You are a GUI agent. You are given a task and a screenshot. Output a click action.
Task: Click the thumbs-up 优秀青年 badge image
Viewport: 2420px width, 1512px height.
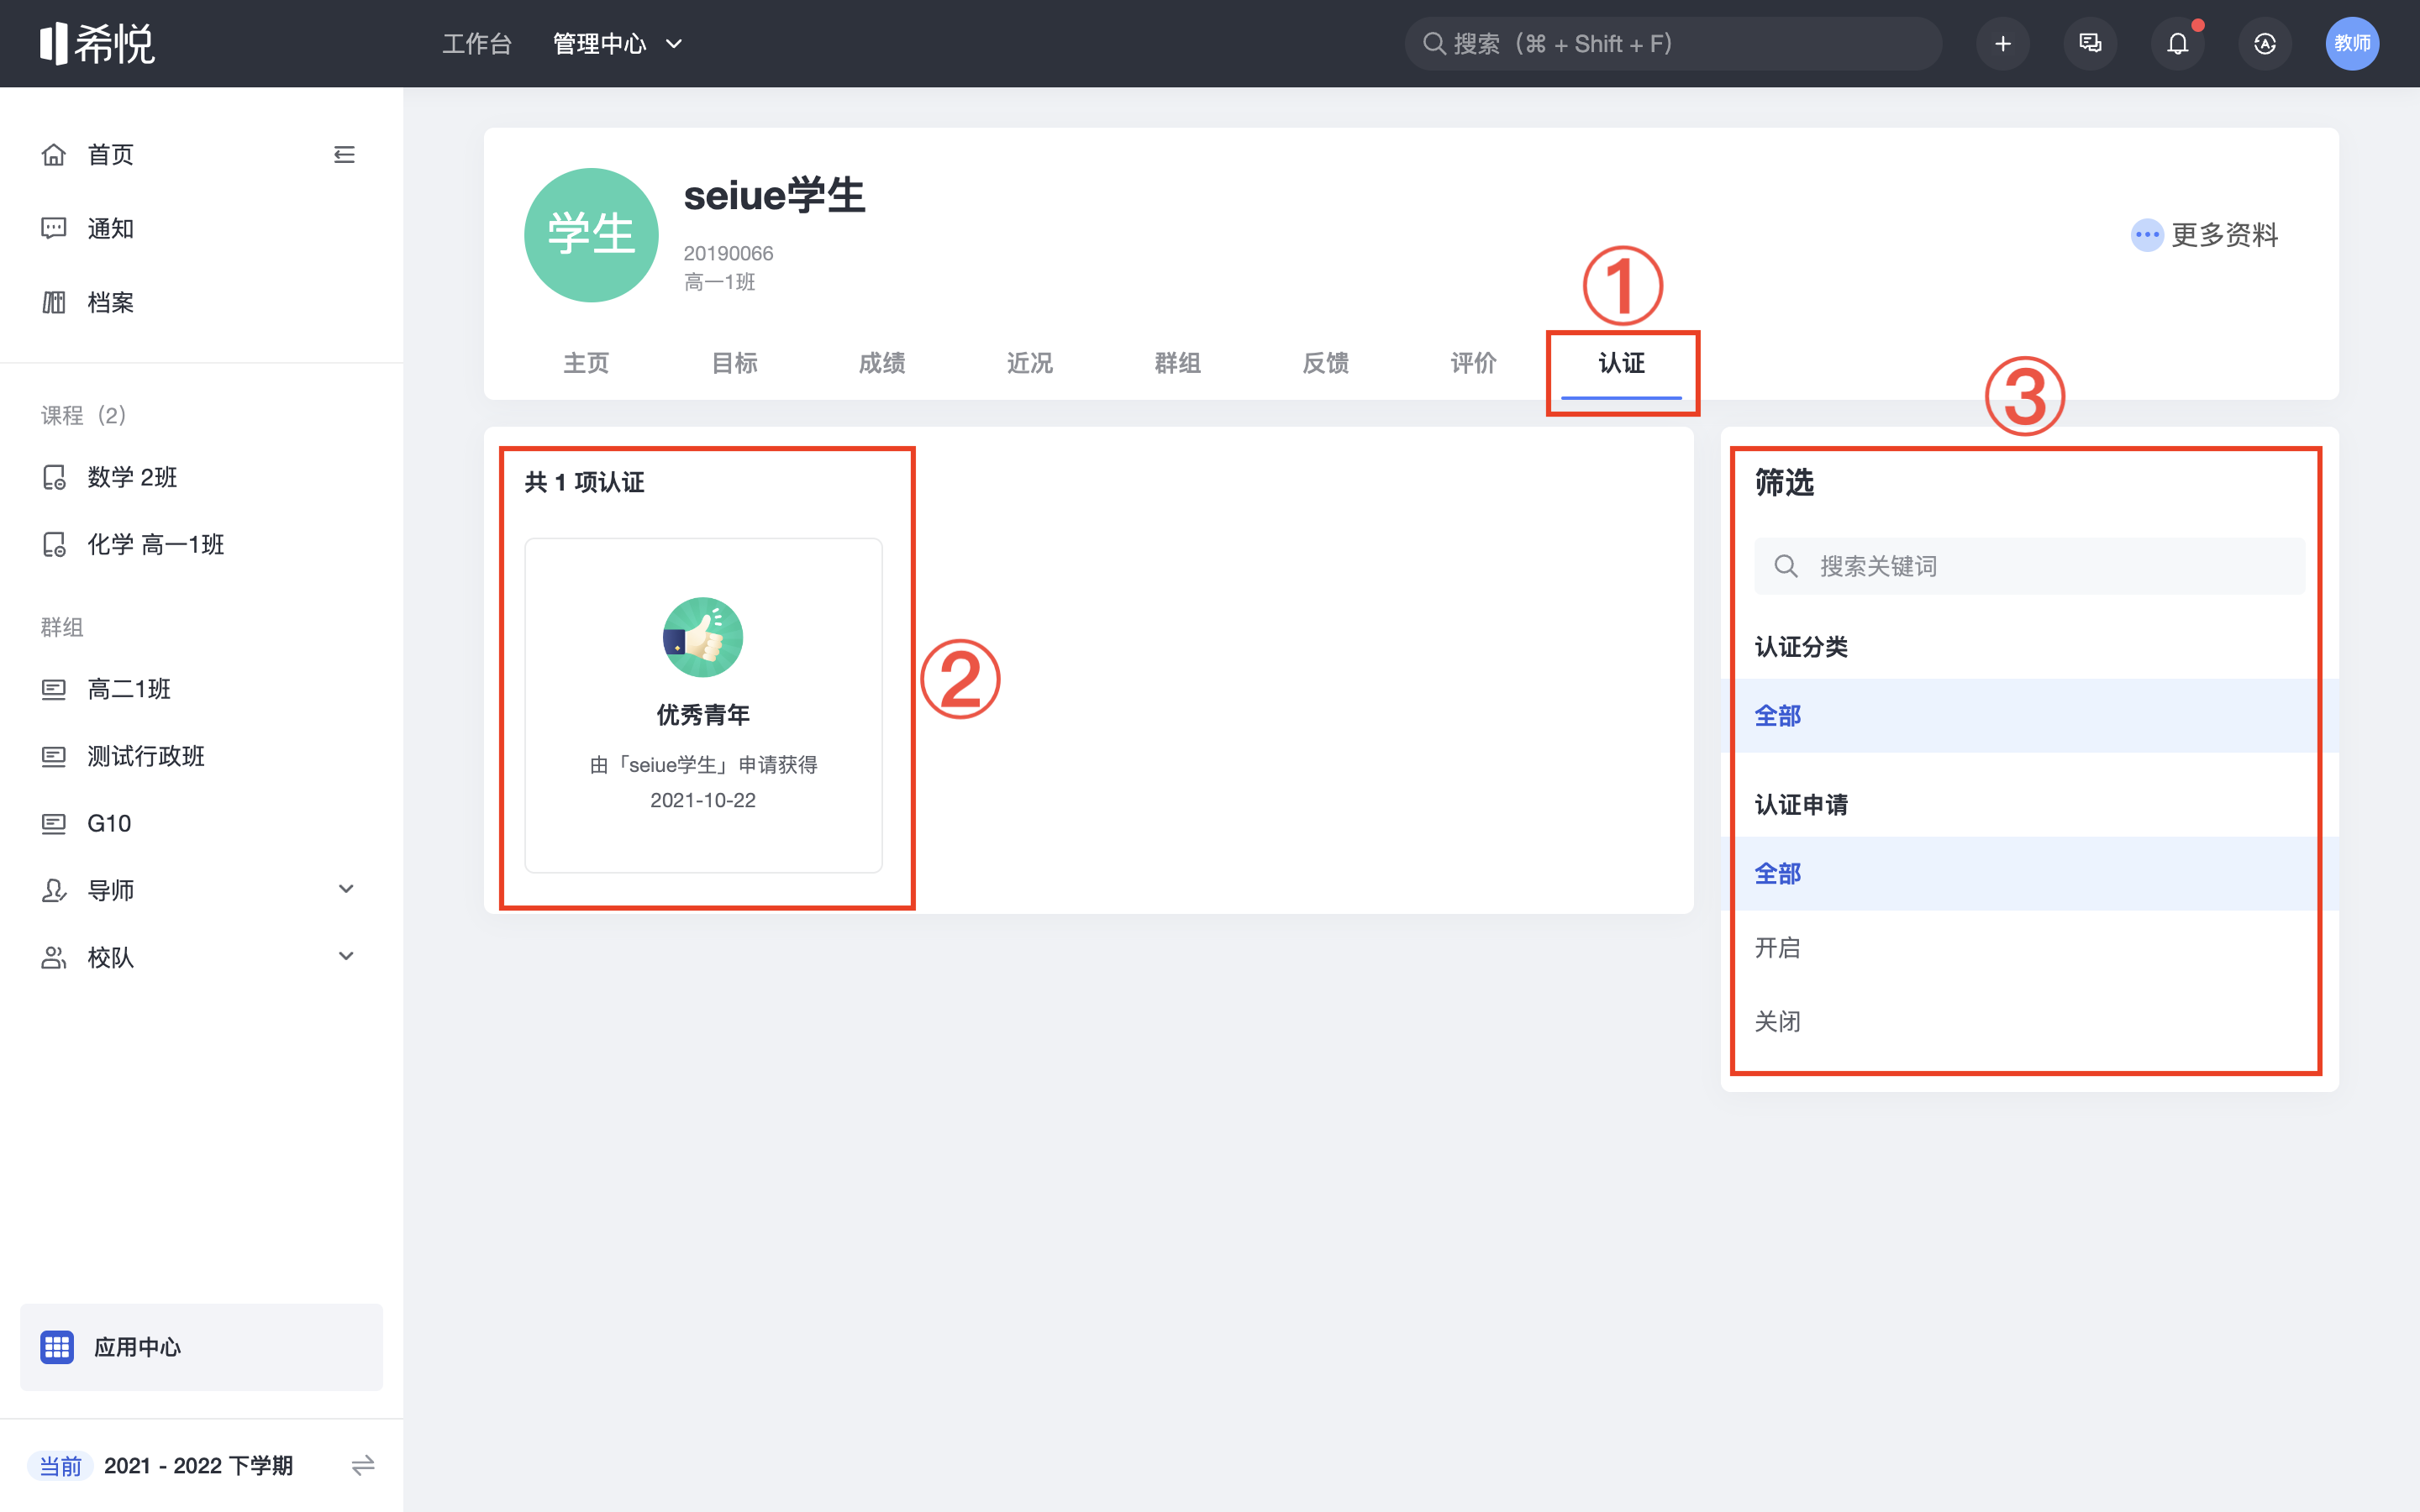coord(703,637)
